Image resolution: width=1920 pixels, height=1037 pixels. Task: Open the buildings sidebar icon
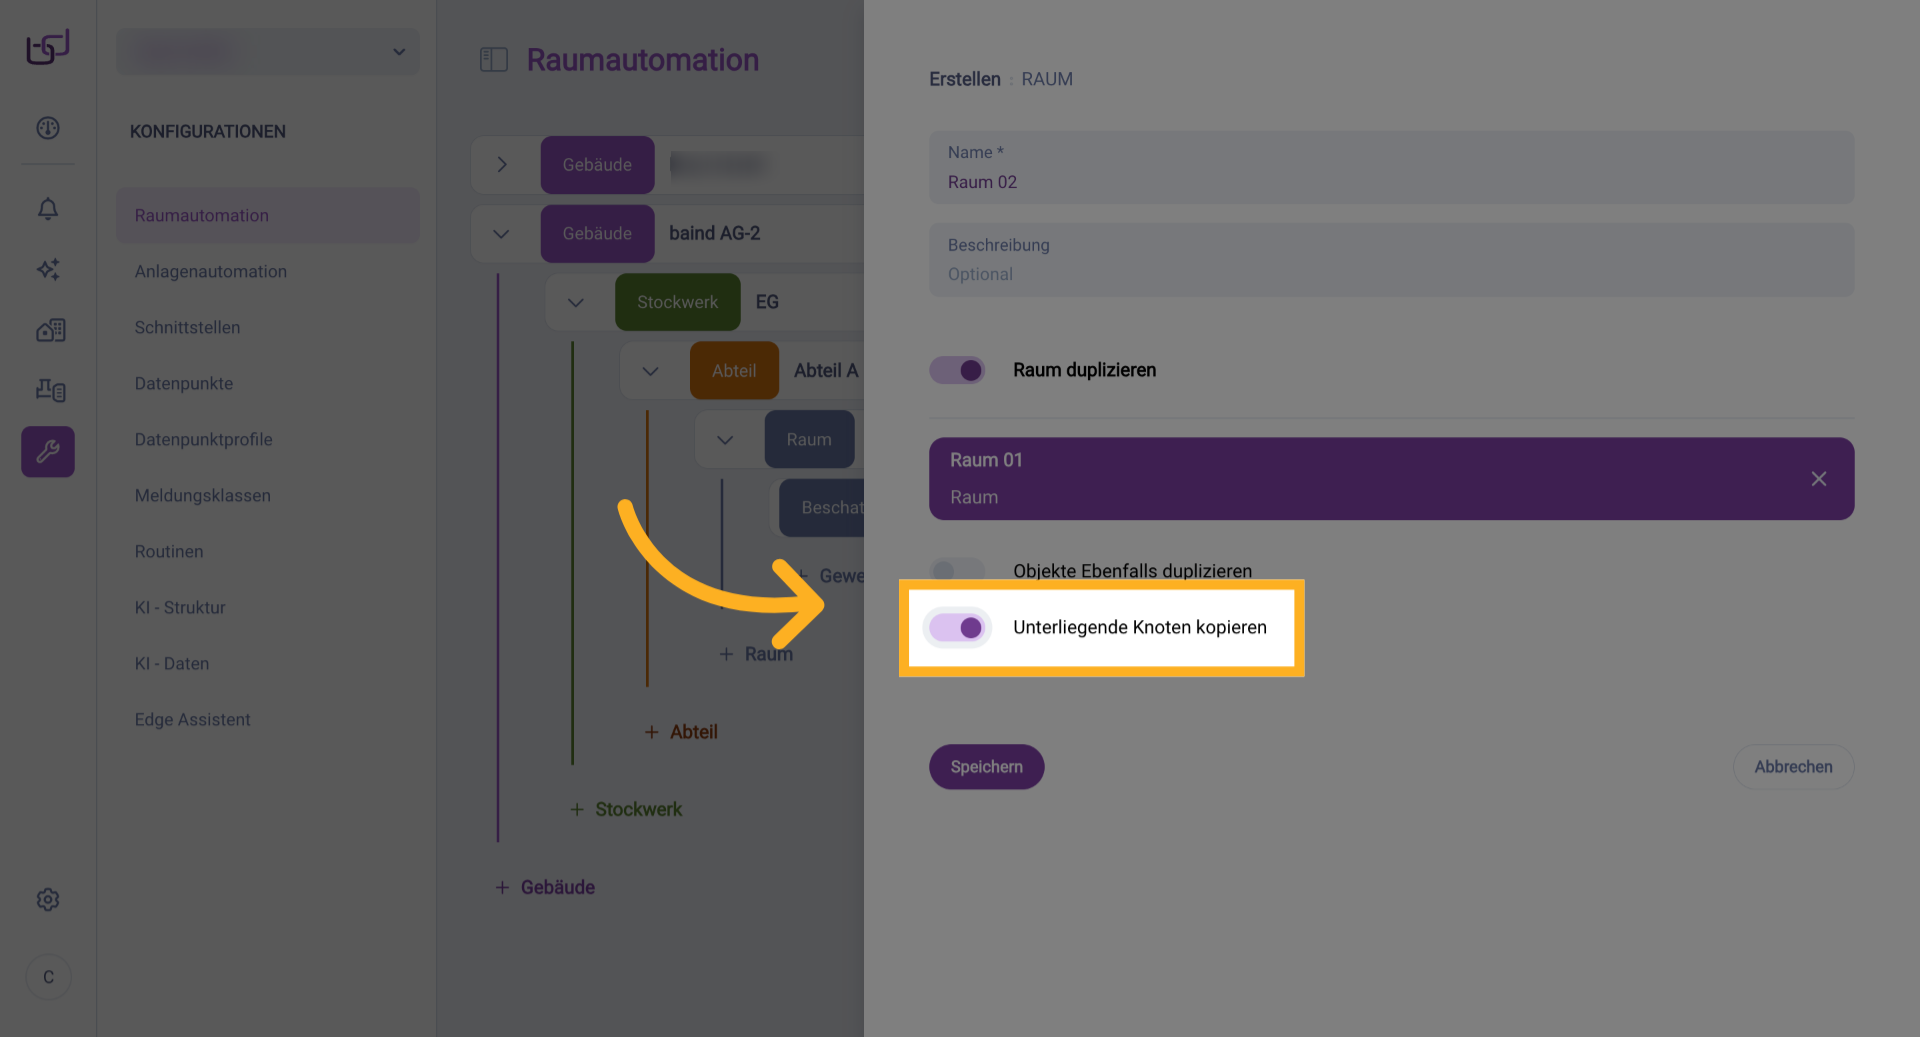click(x=50, y=330)
